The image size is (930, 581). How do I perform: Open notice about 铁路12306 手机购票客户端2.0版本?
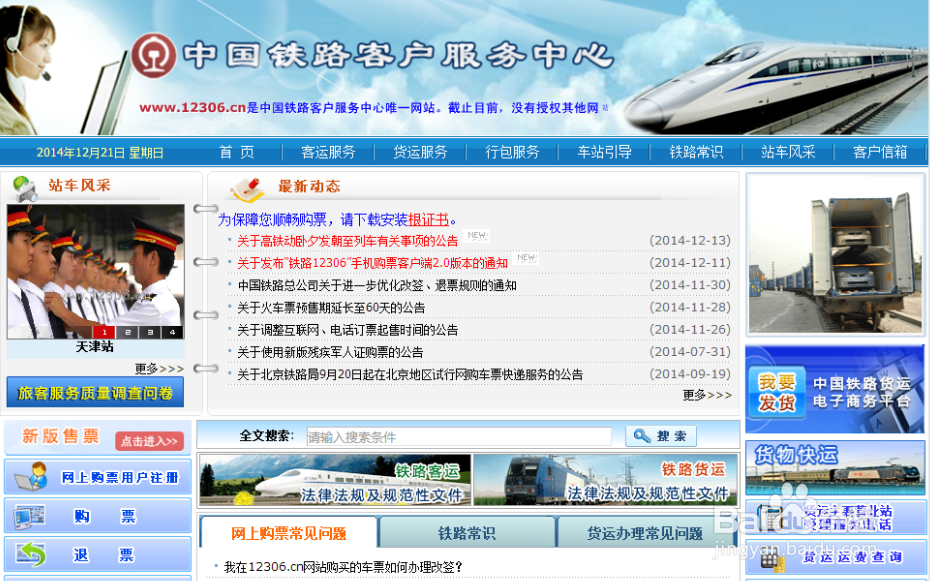(372, 263)
